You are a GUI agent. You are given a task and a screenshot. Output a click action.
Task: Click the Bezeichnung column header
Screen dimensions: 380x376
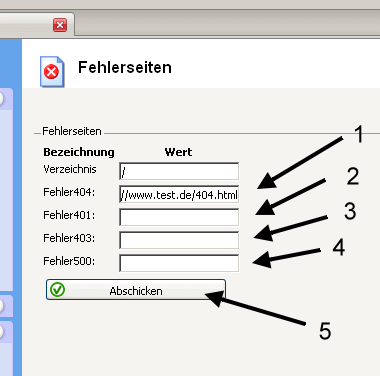[79, 152]
